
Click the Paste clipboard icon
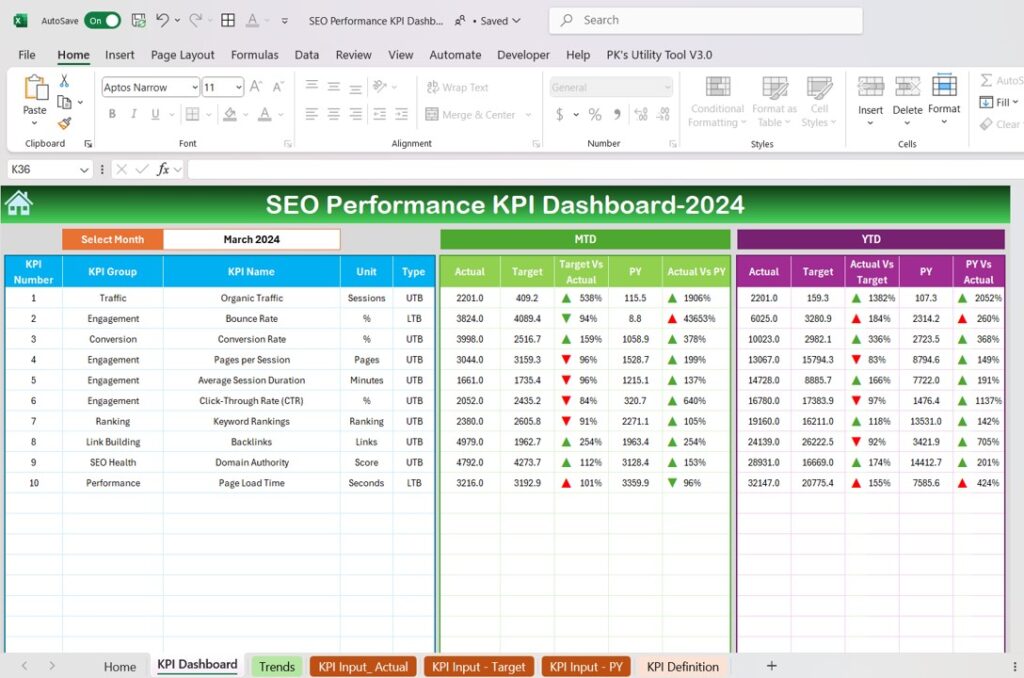(x=35, y=88)
